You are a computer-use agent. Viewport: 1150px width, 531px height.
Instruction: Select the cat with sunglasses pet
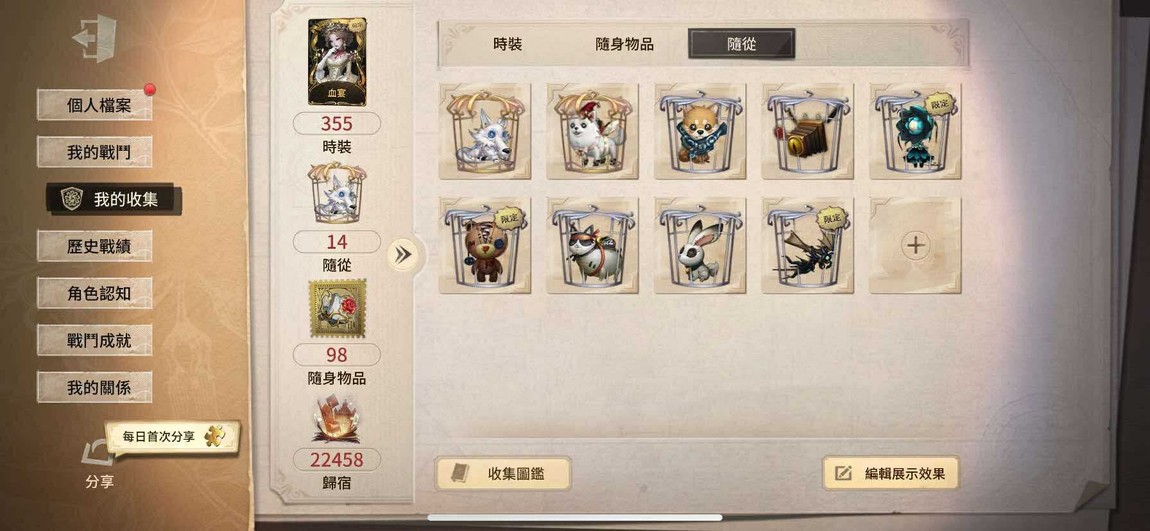pos(593,245)
